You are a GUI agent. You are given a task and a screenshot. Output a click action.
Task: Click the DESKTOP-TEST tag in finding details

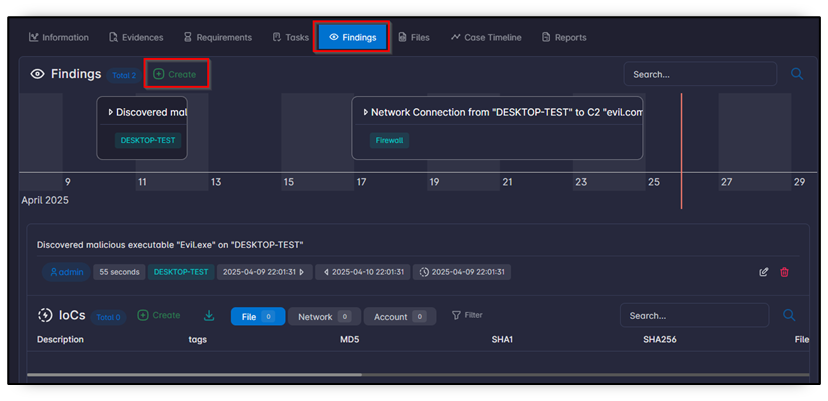(181, 272)
